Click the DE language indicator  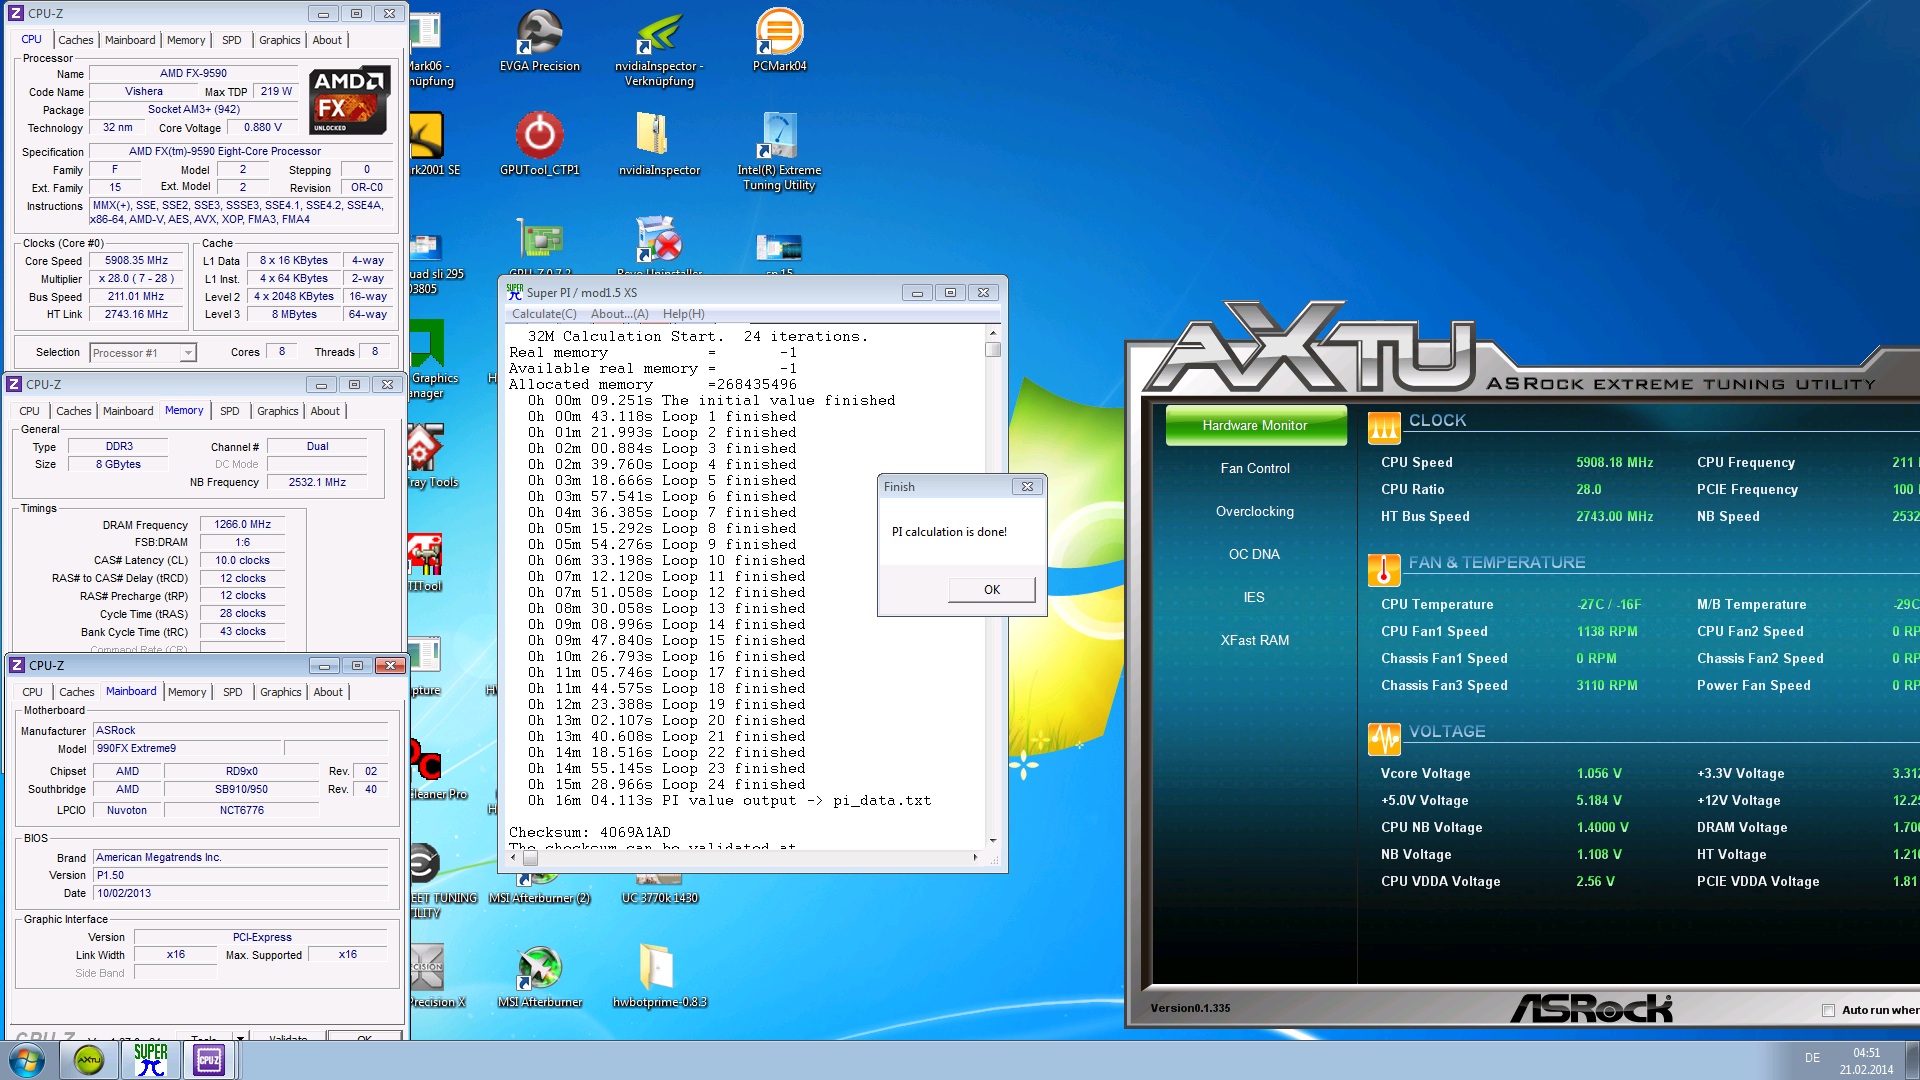pyautogui.click(x=1812, y=1058)
